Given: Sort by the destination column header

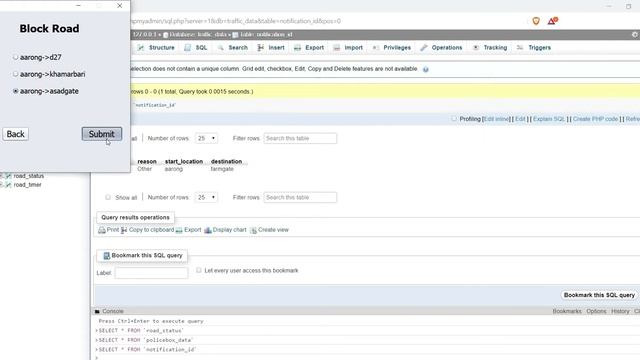Looking at the screenshot, I should click(x=227, y=162).
